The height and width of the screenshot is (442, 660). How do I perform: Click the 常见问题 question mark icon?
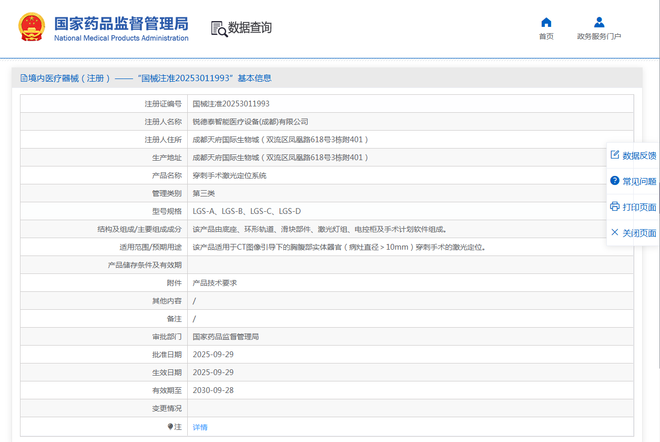point(614,181)
